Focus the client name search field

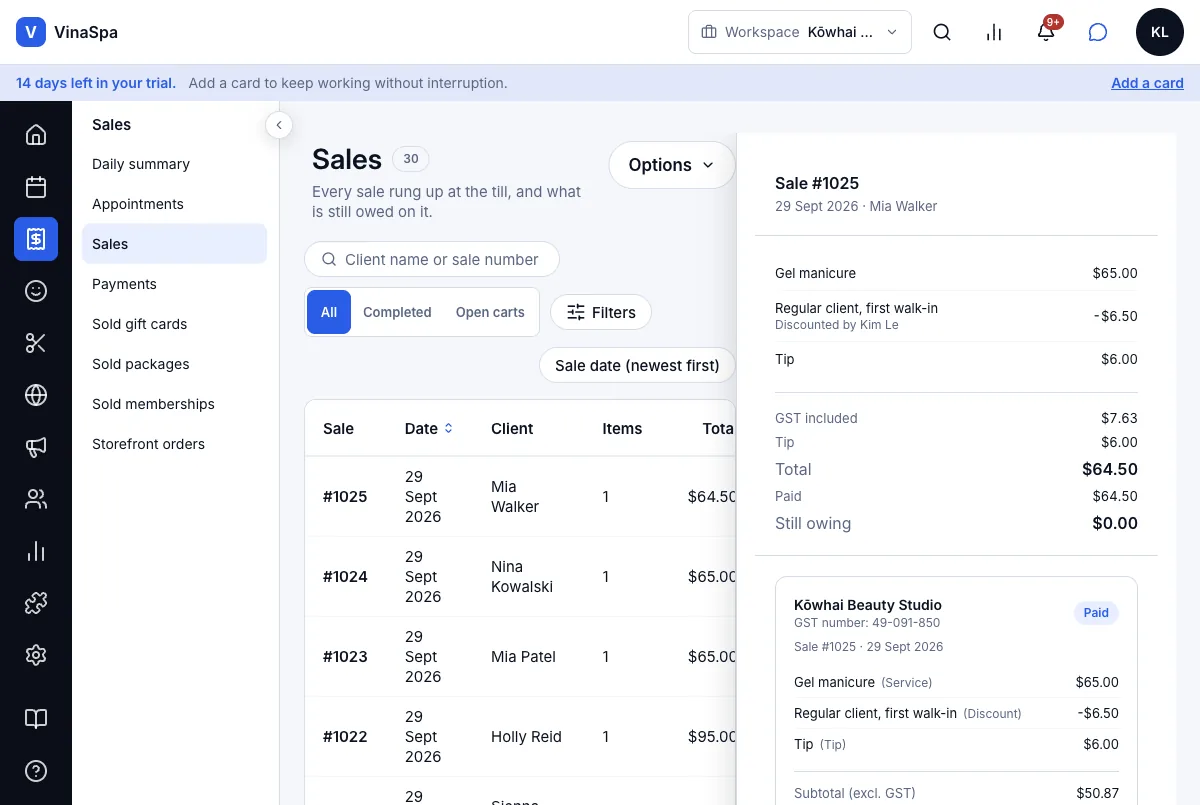coord(432,259)
